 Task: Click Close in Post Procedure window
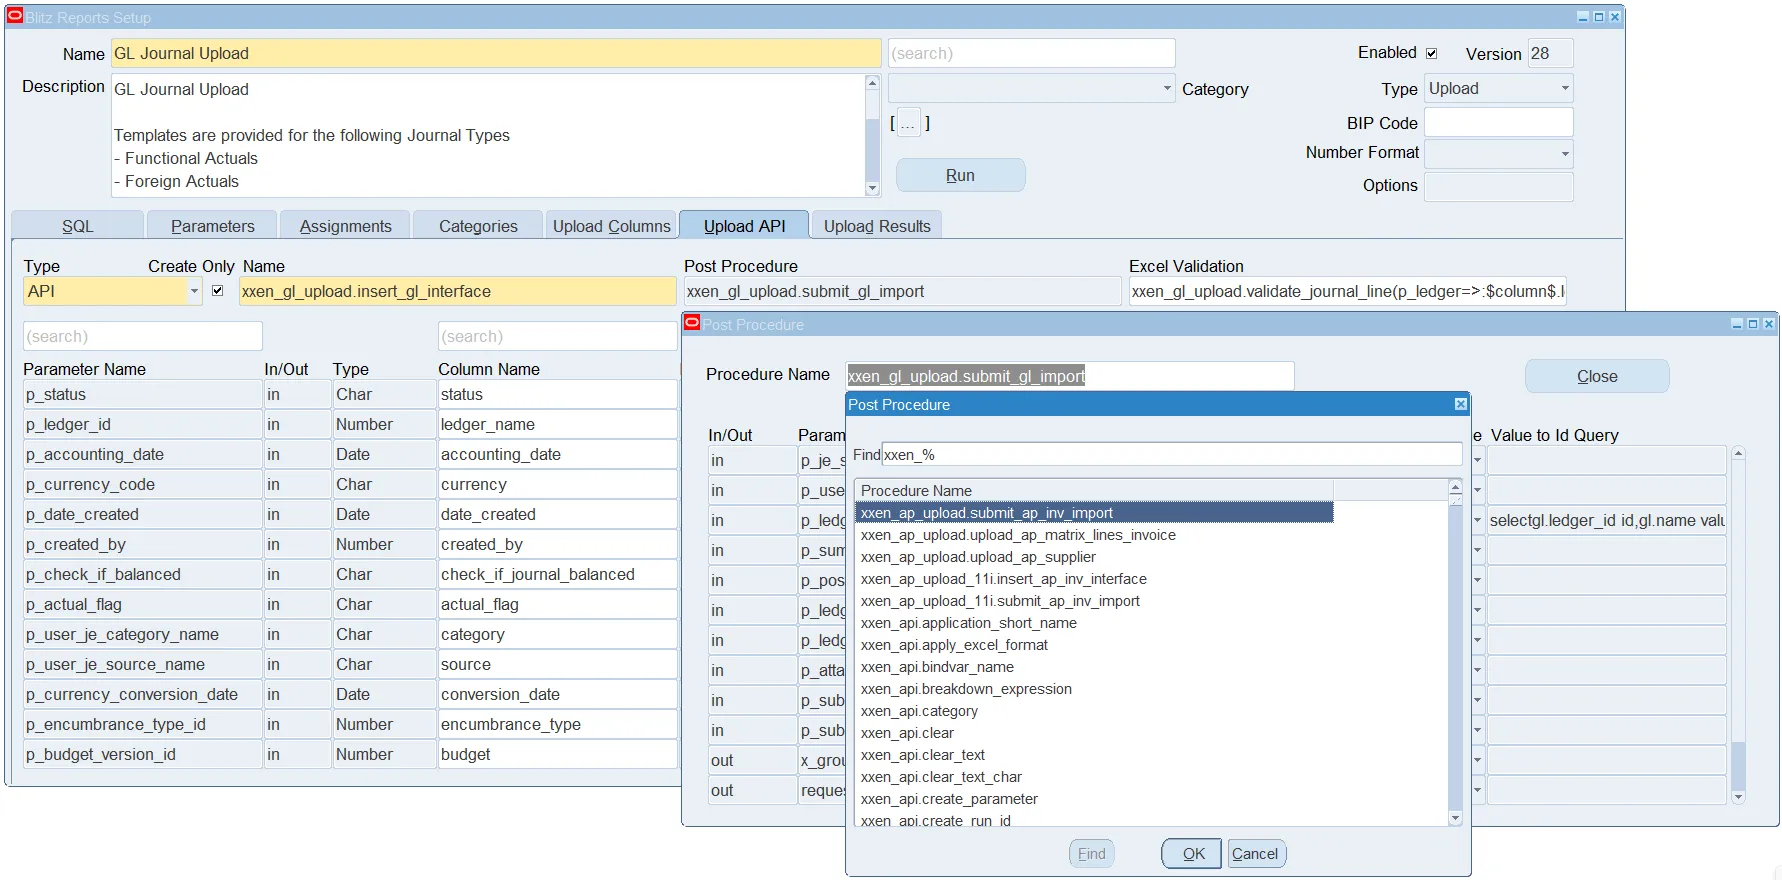[1597, 376]
